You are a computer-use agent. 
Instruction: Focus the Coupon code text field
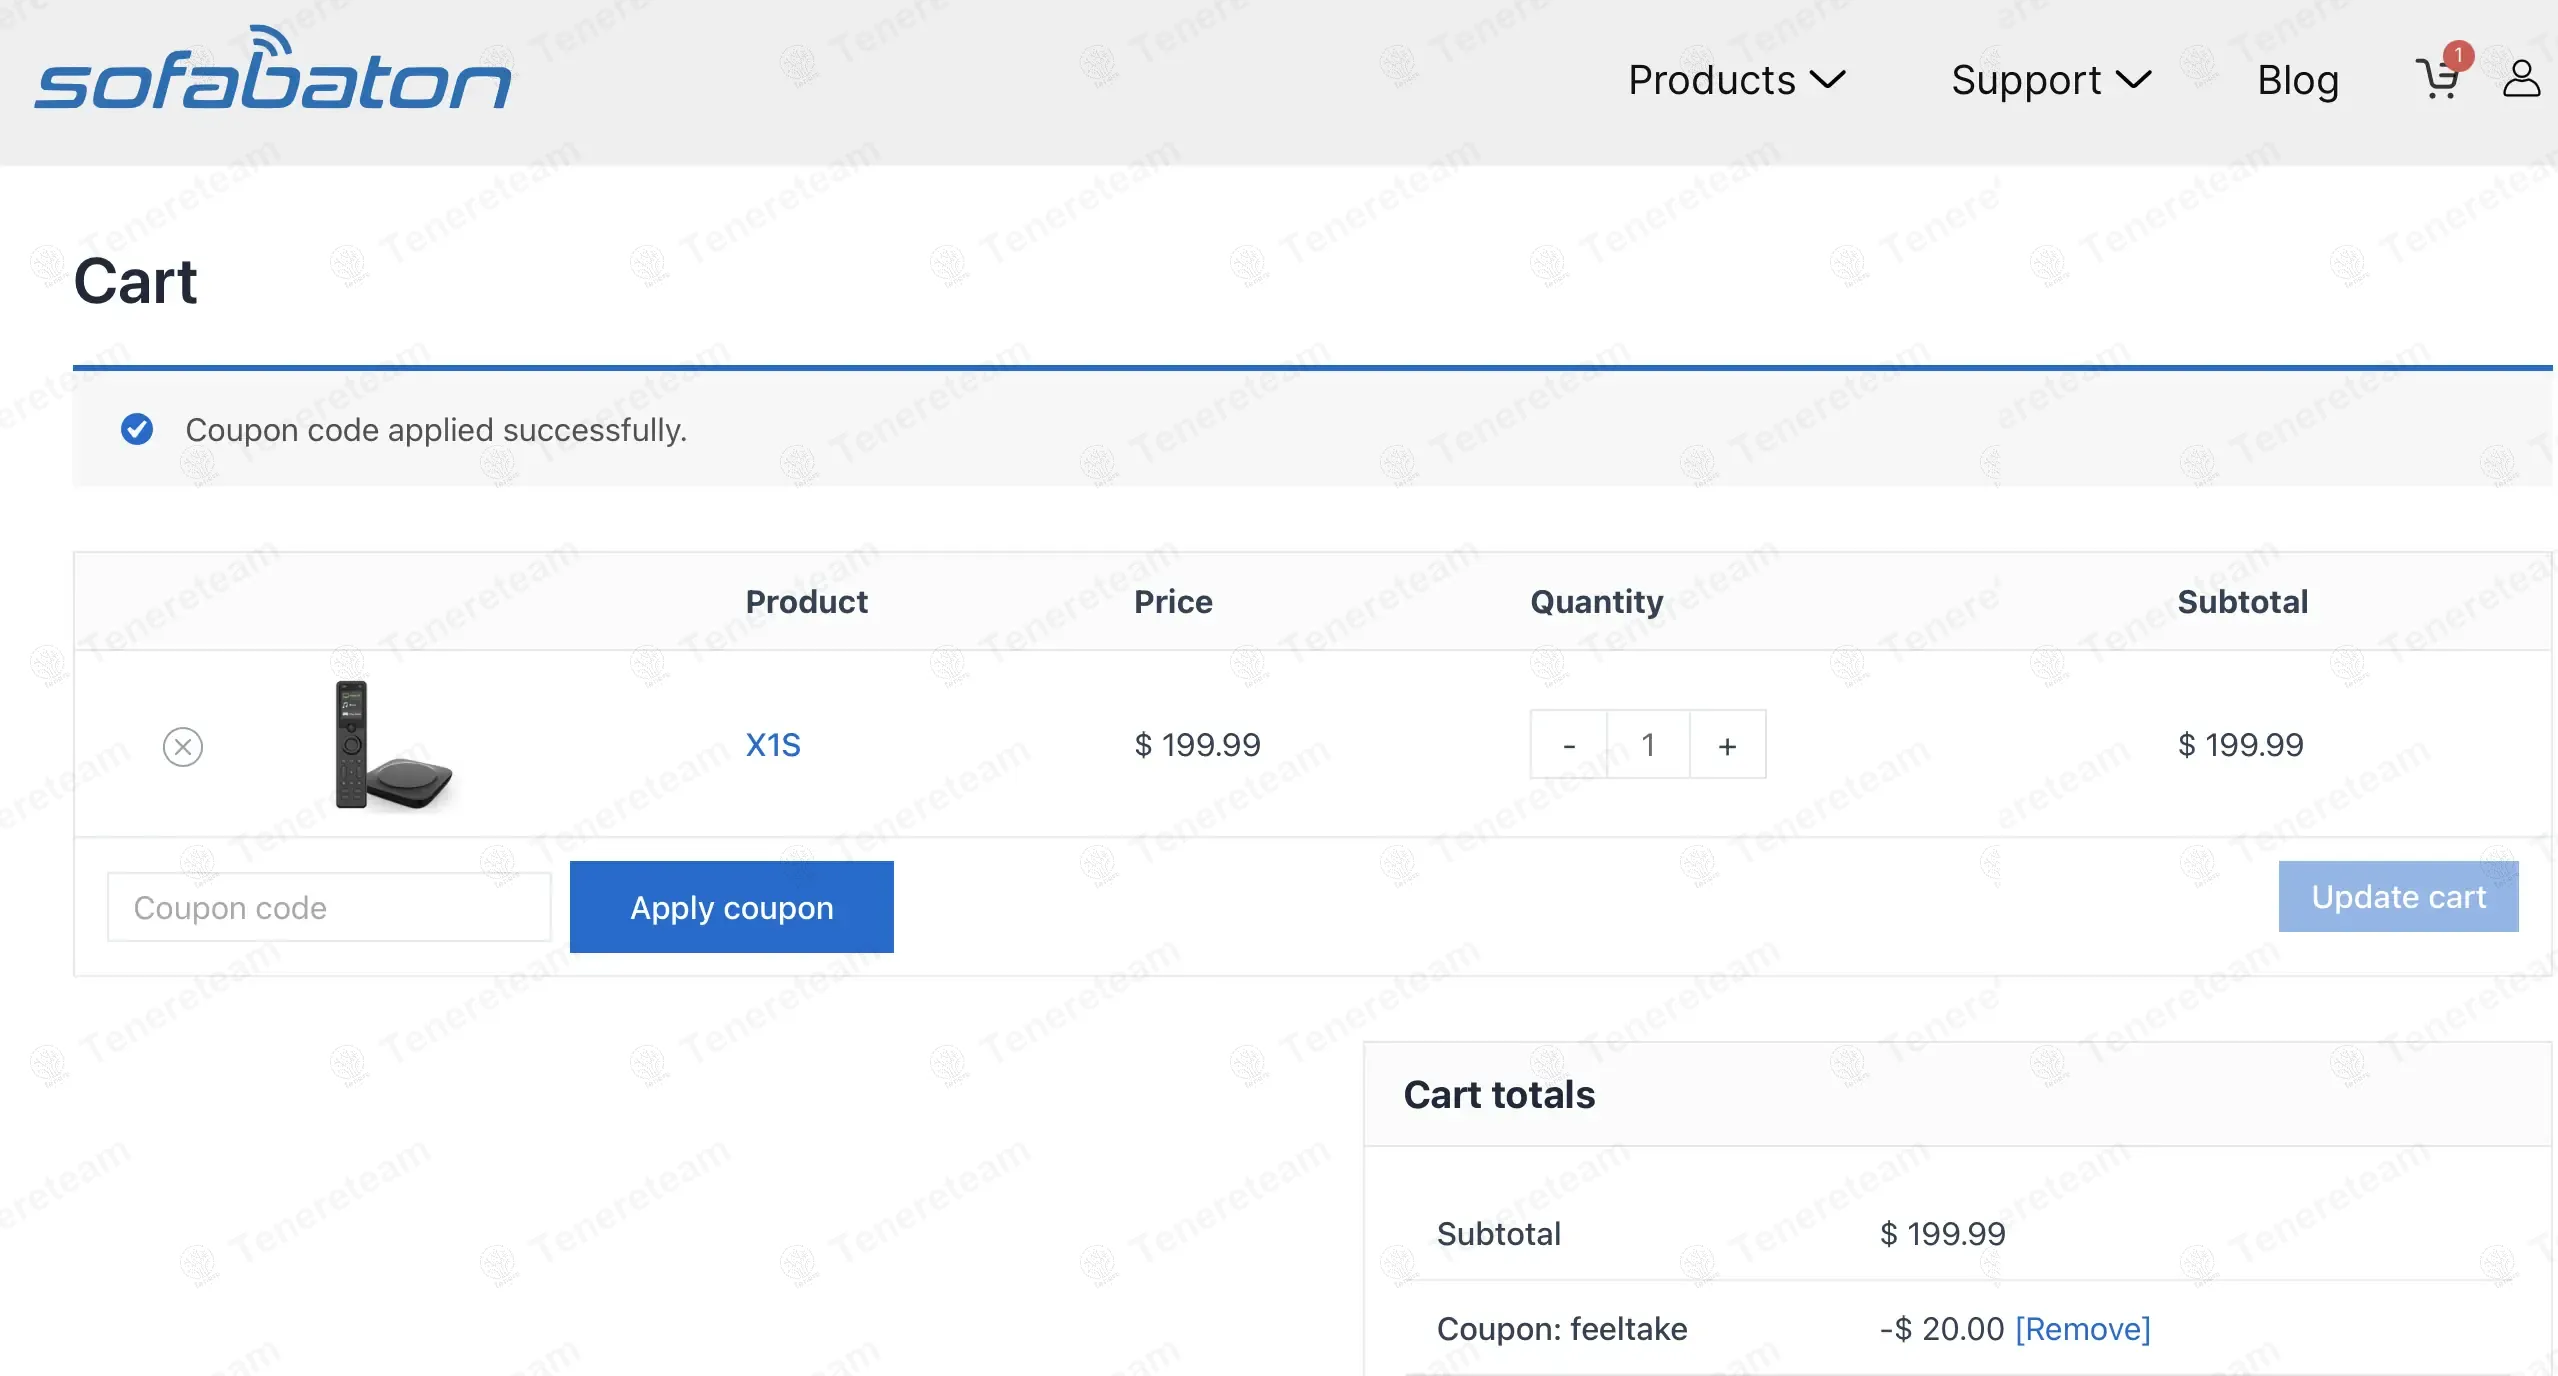tap(329, 907)
